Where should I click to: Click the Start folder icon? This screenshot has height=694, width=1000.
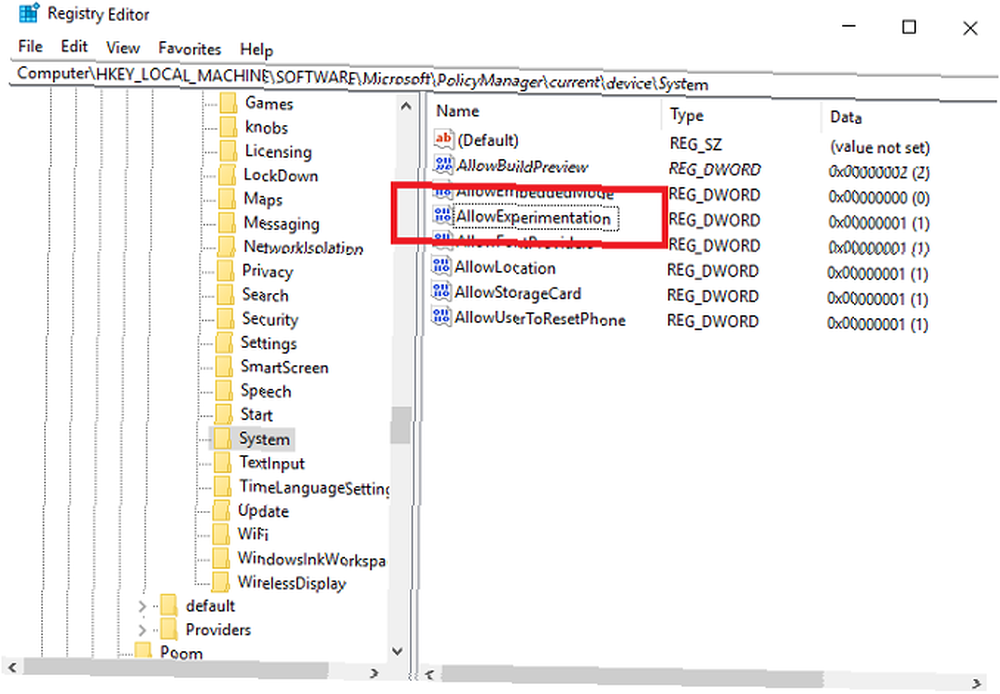pyautogui.click(x=224, y=415)
